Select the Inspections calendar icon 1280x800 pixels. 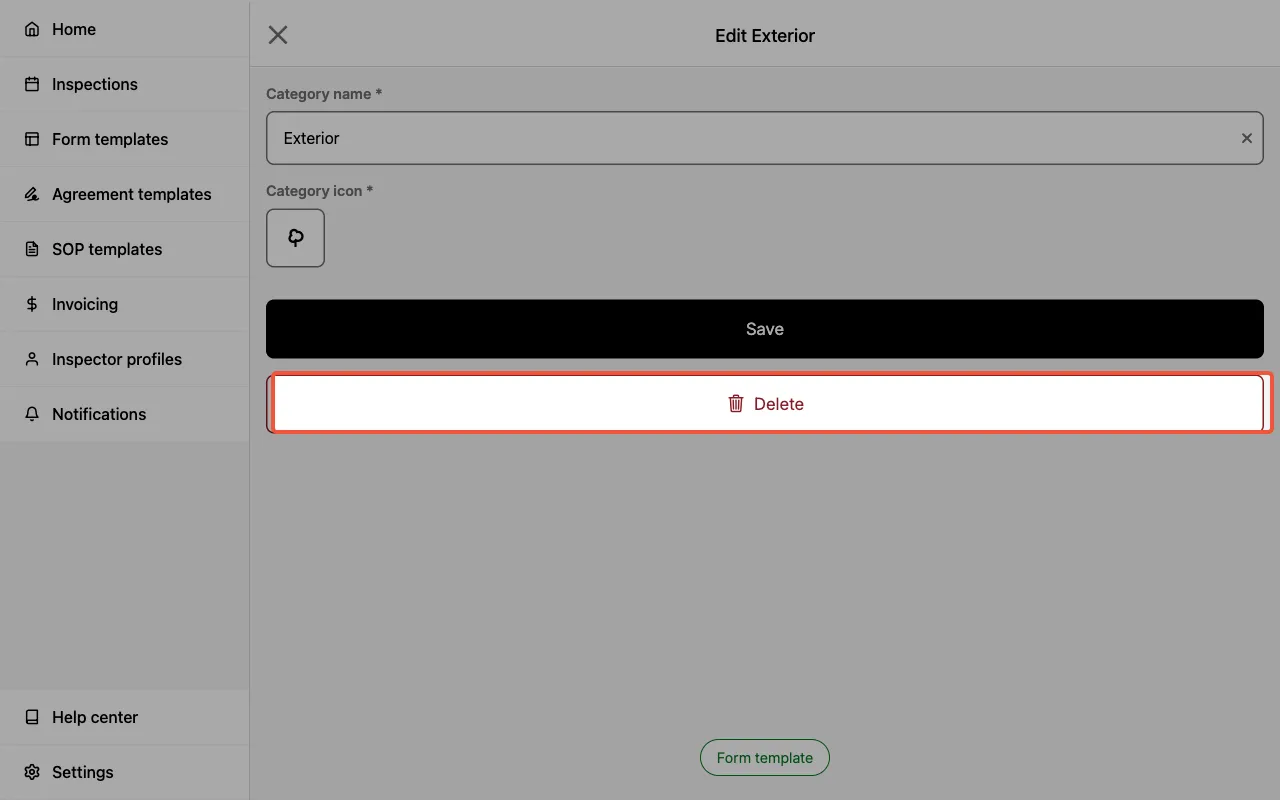click(x=30, y=84)
